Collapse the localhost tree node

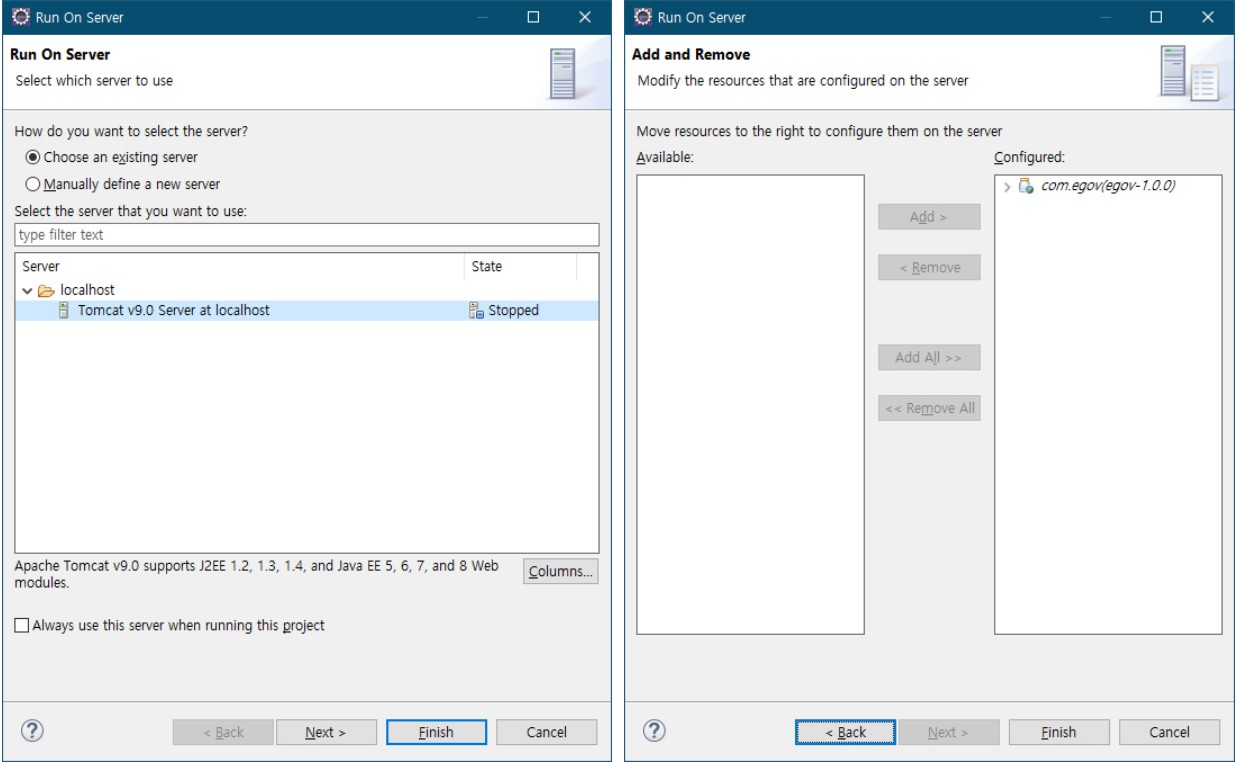[x=27, y=290]
